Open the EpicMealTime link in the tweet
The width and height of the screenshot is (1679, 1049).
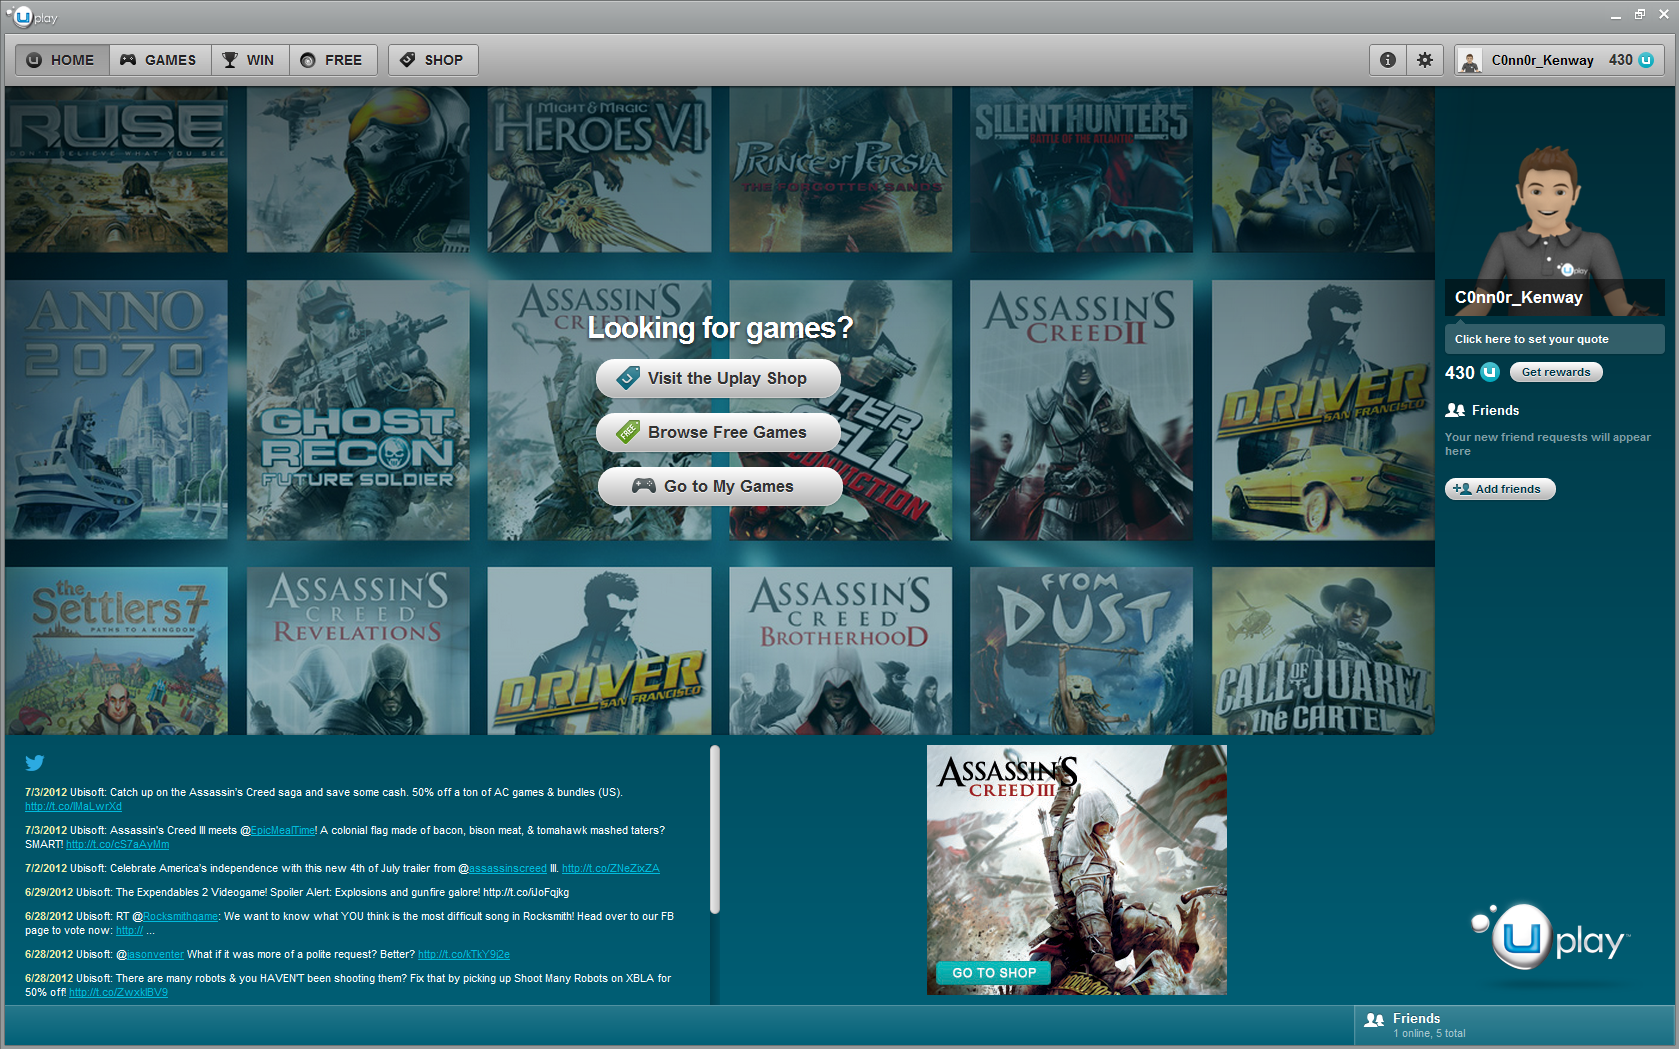(283, 830)
